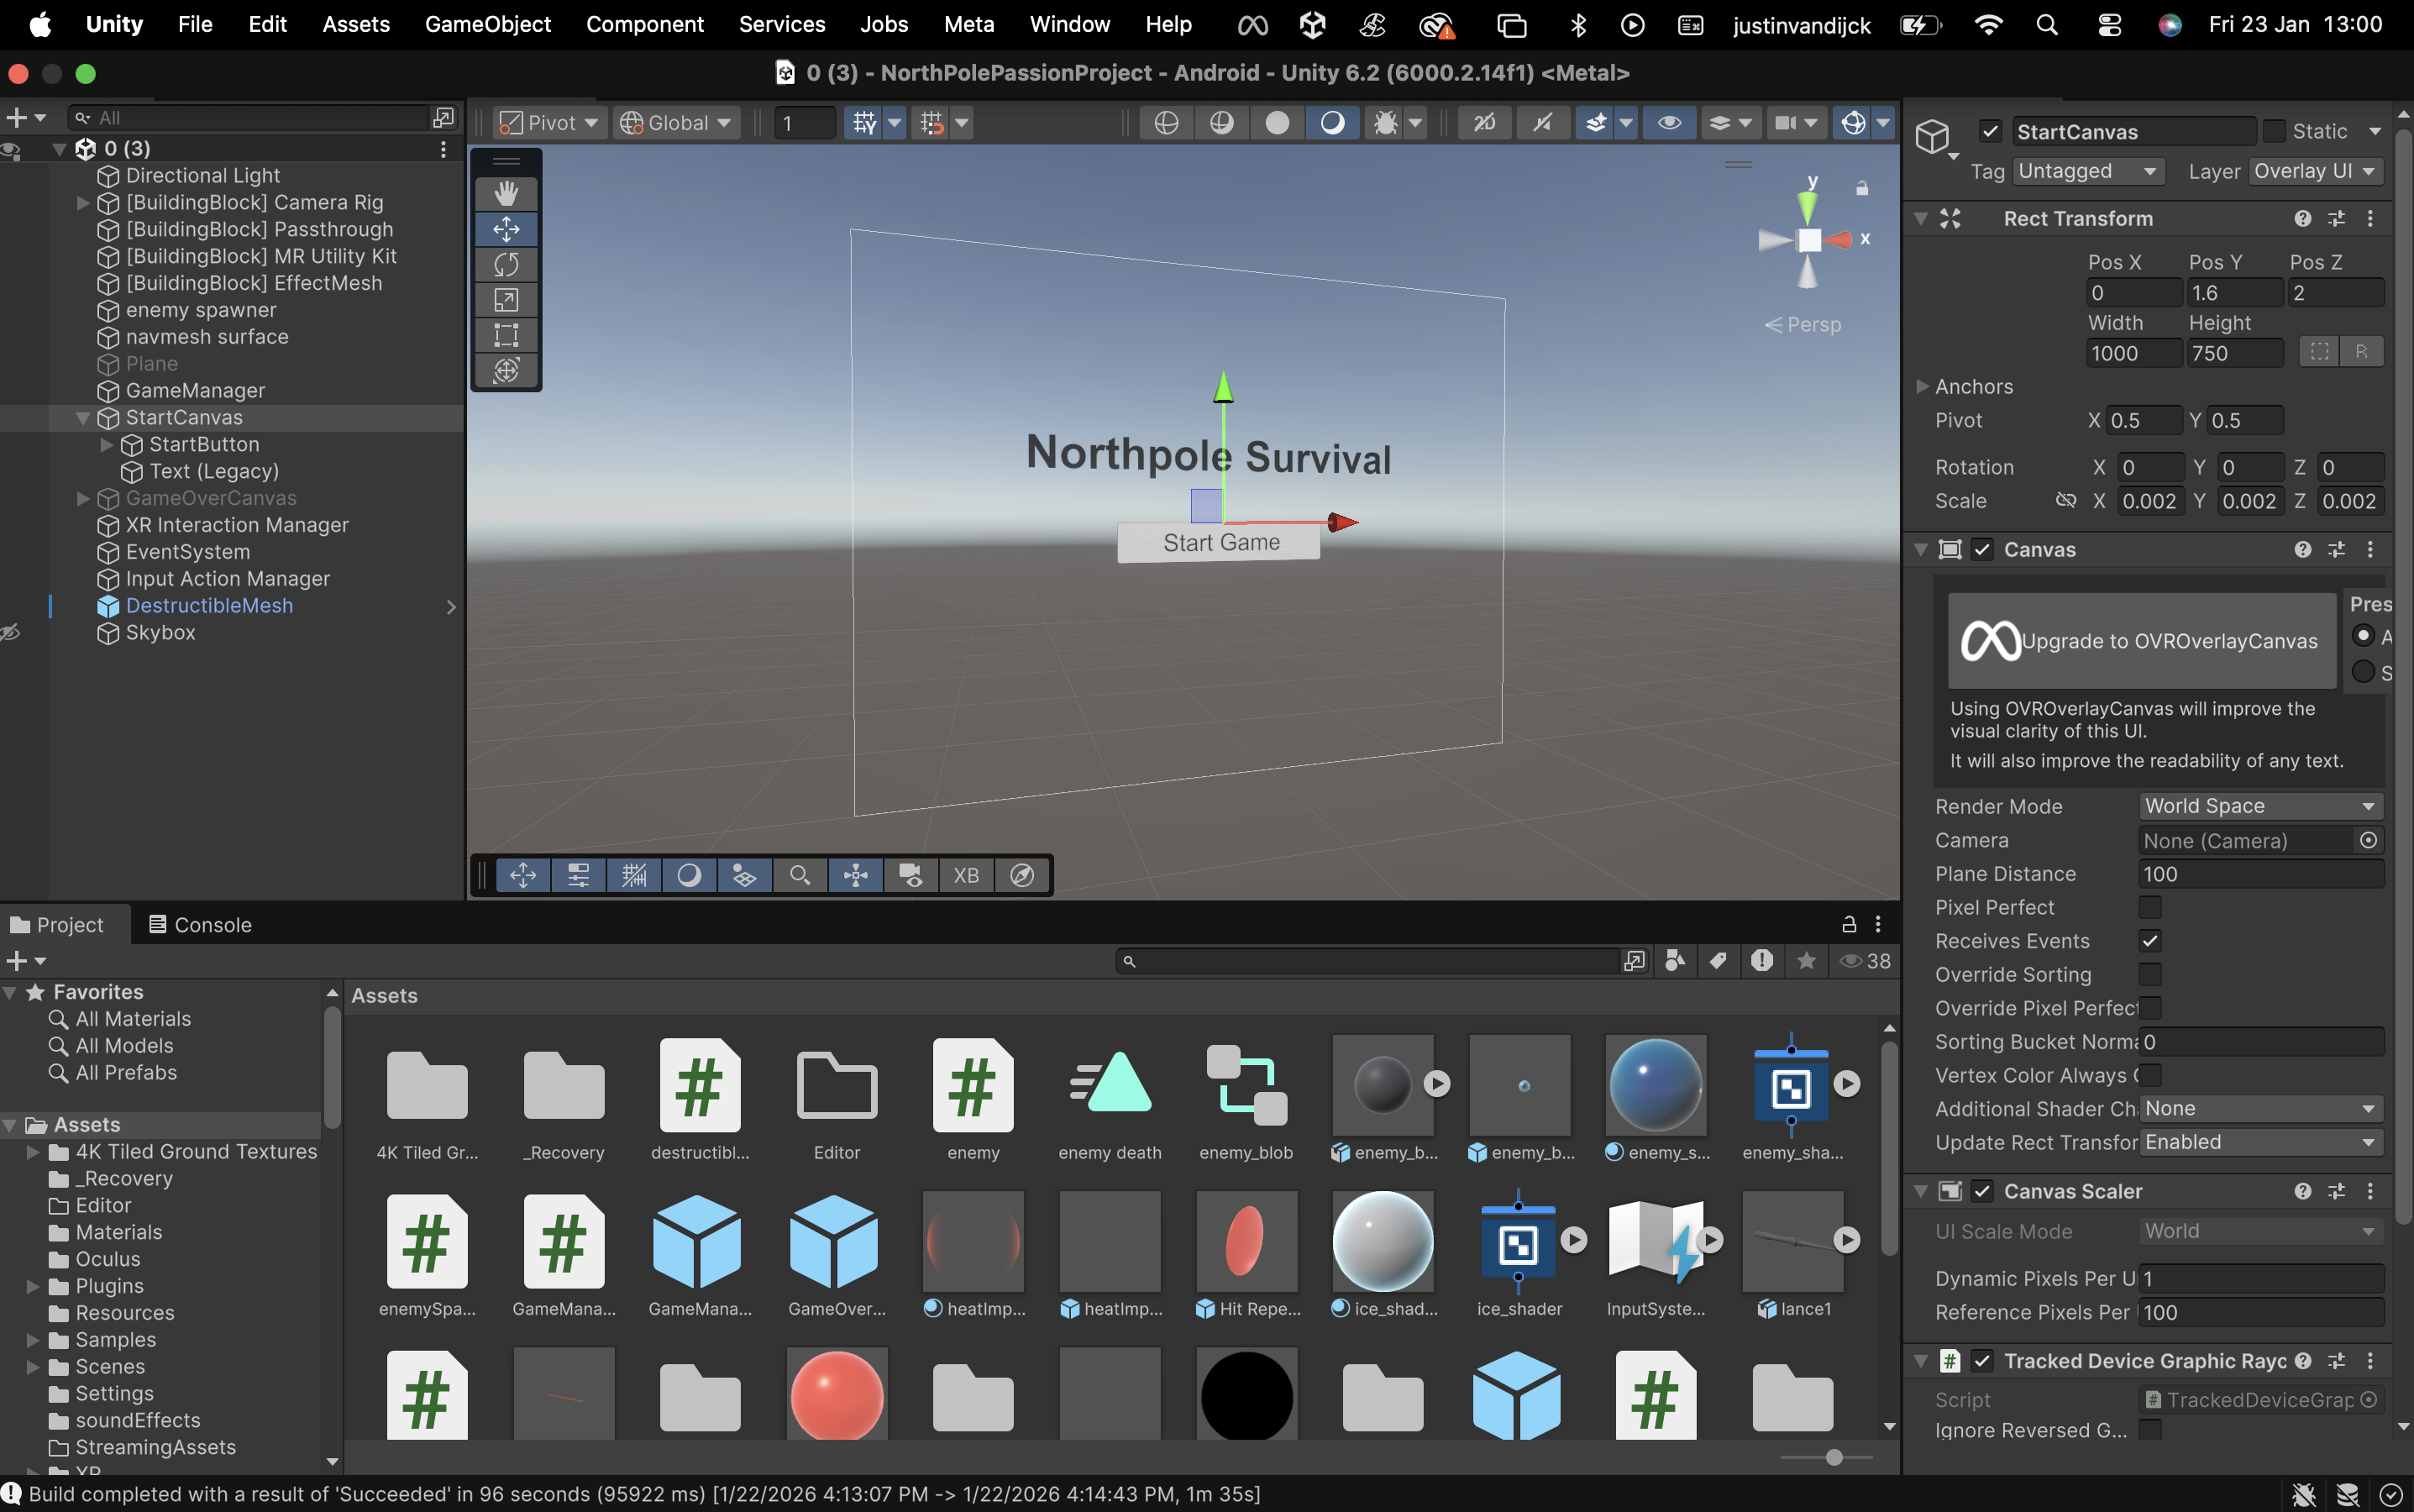Open the Layer dropdown set to Overlay UI

(2313, 171)
